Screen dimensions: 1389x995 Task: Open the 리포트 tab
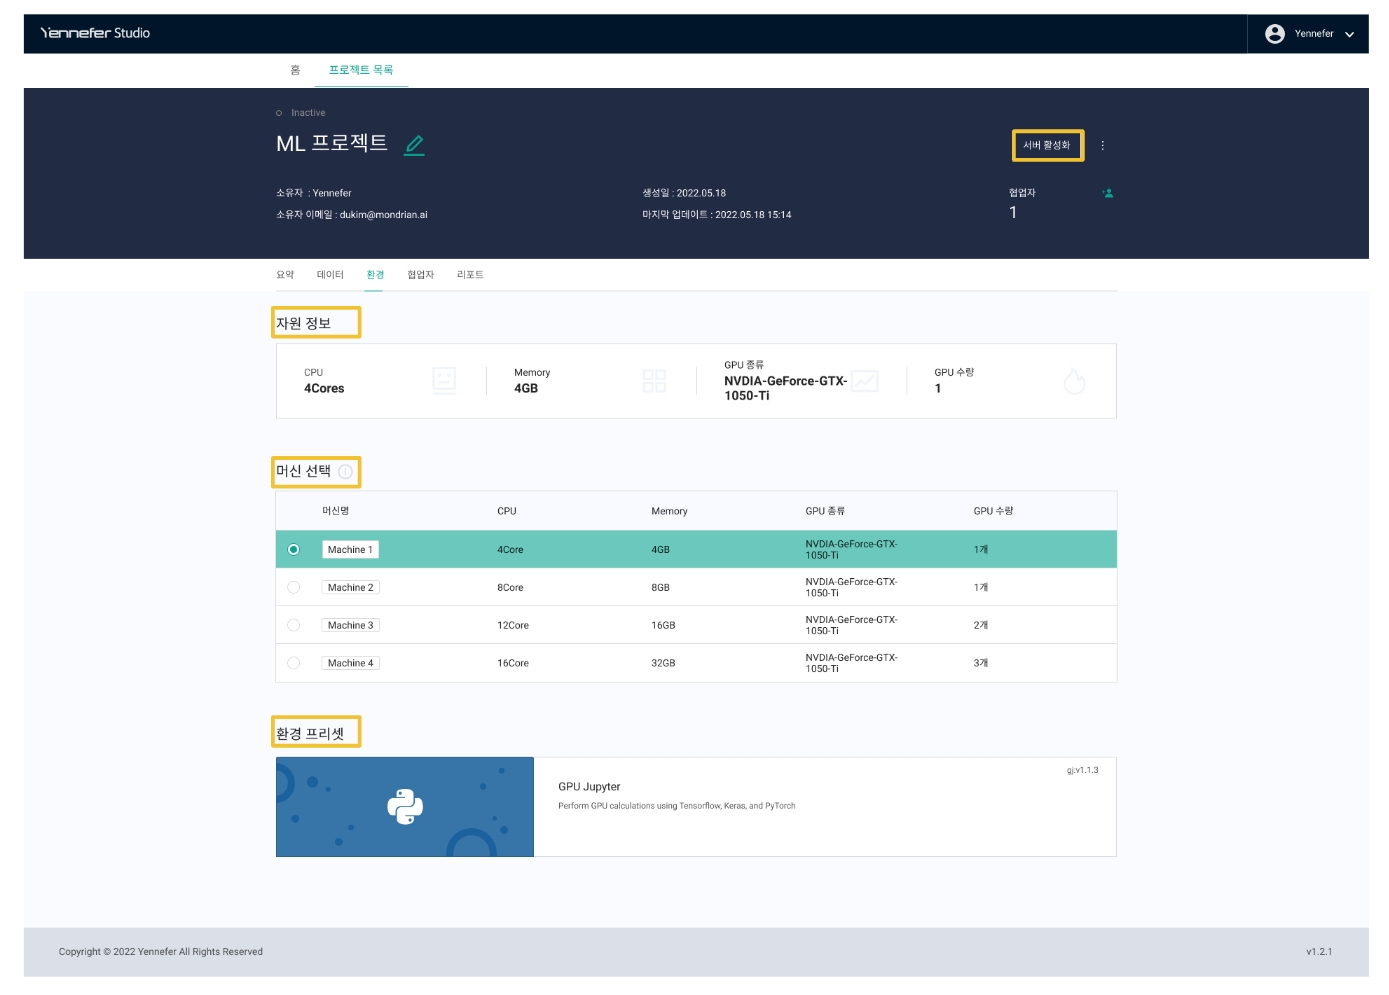(470, 275)
